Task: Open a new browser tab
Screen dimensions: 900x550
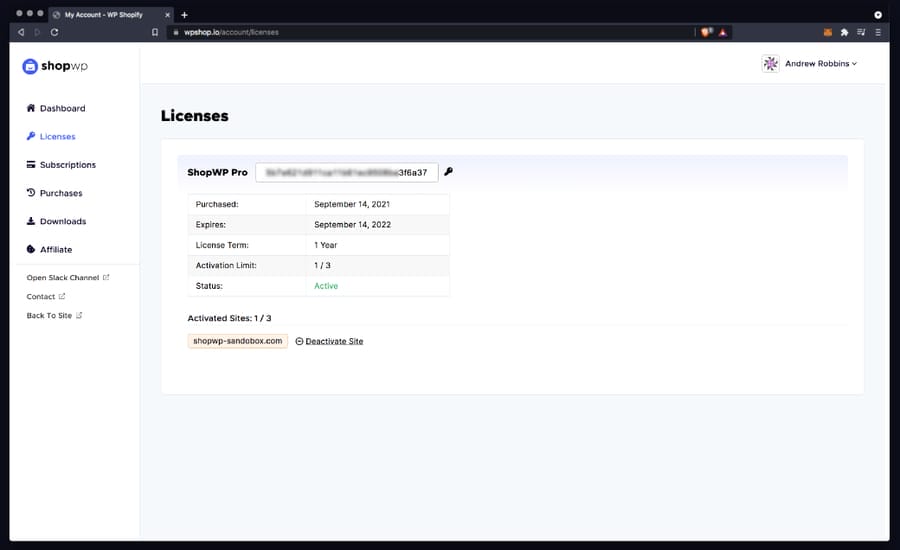Action: point(184,15)
